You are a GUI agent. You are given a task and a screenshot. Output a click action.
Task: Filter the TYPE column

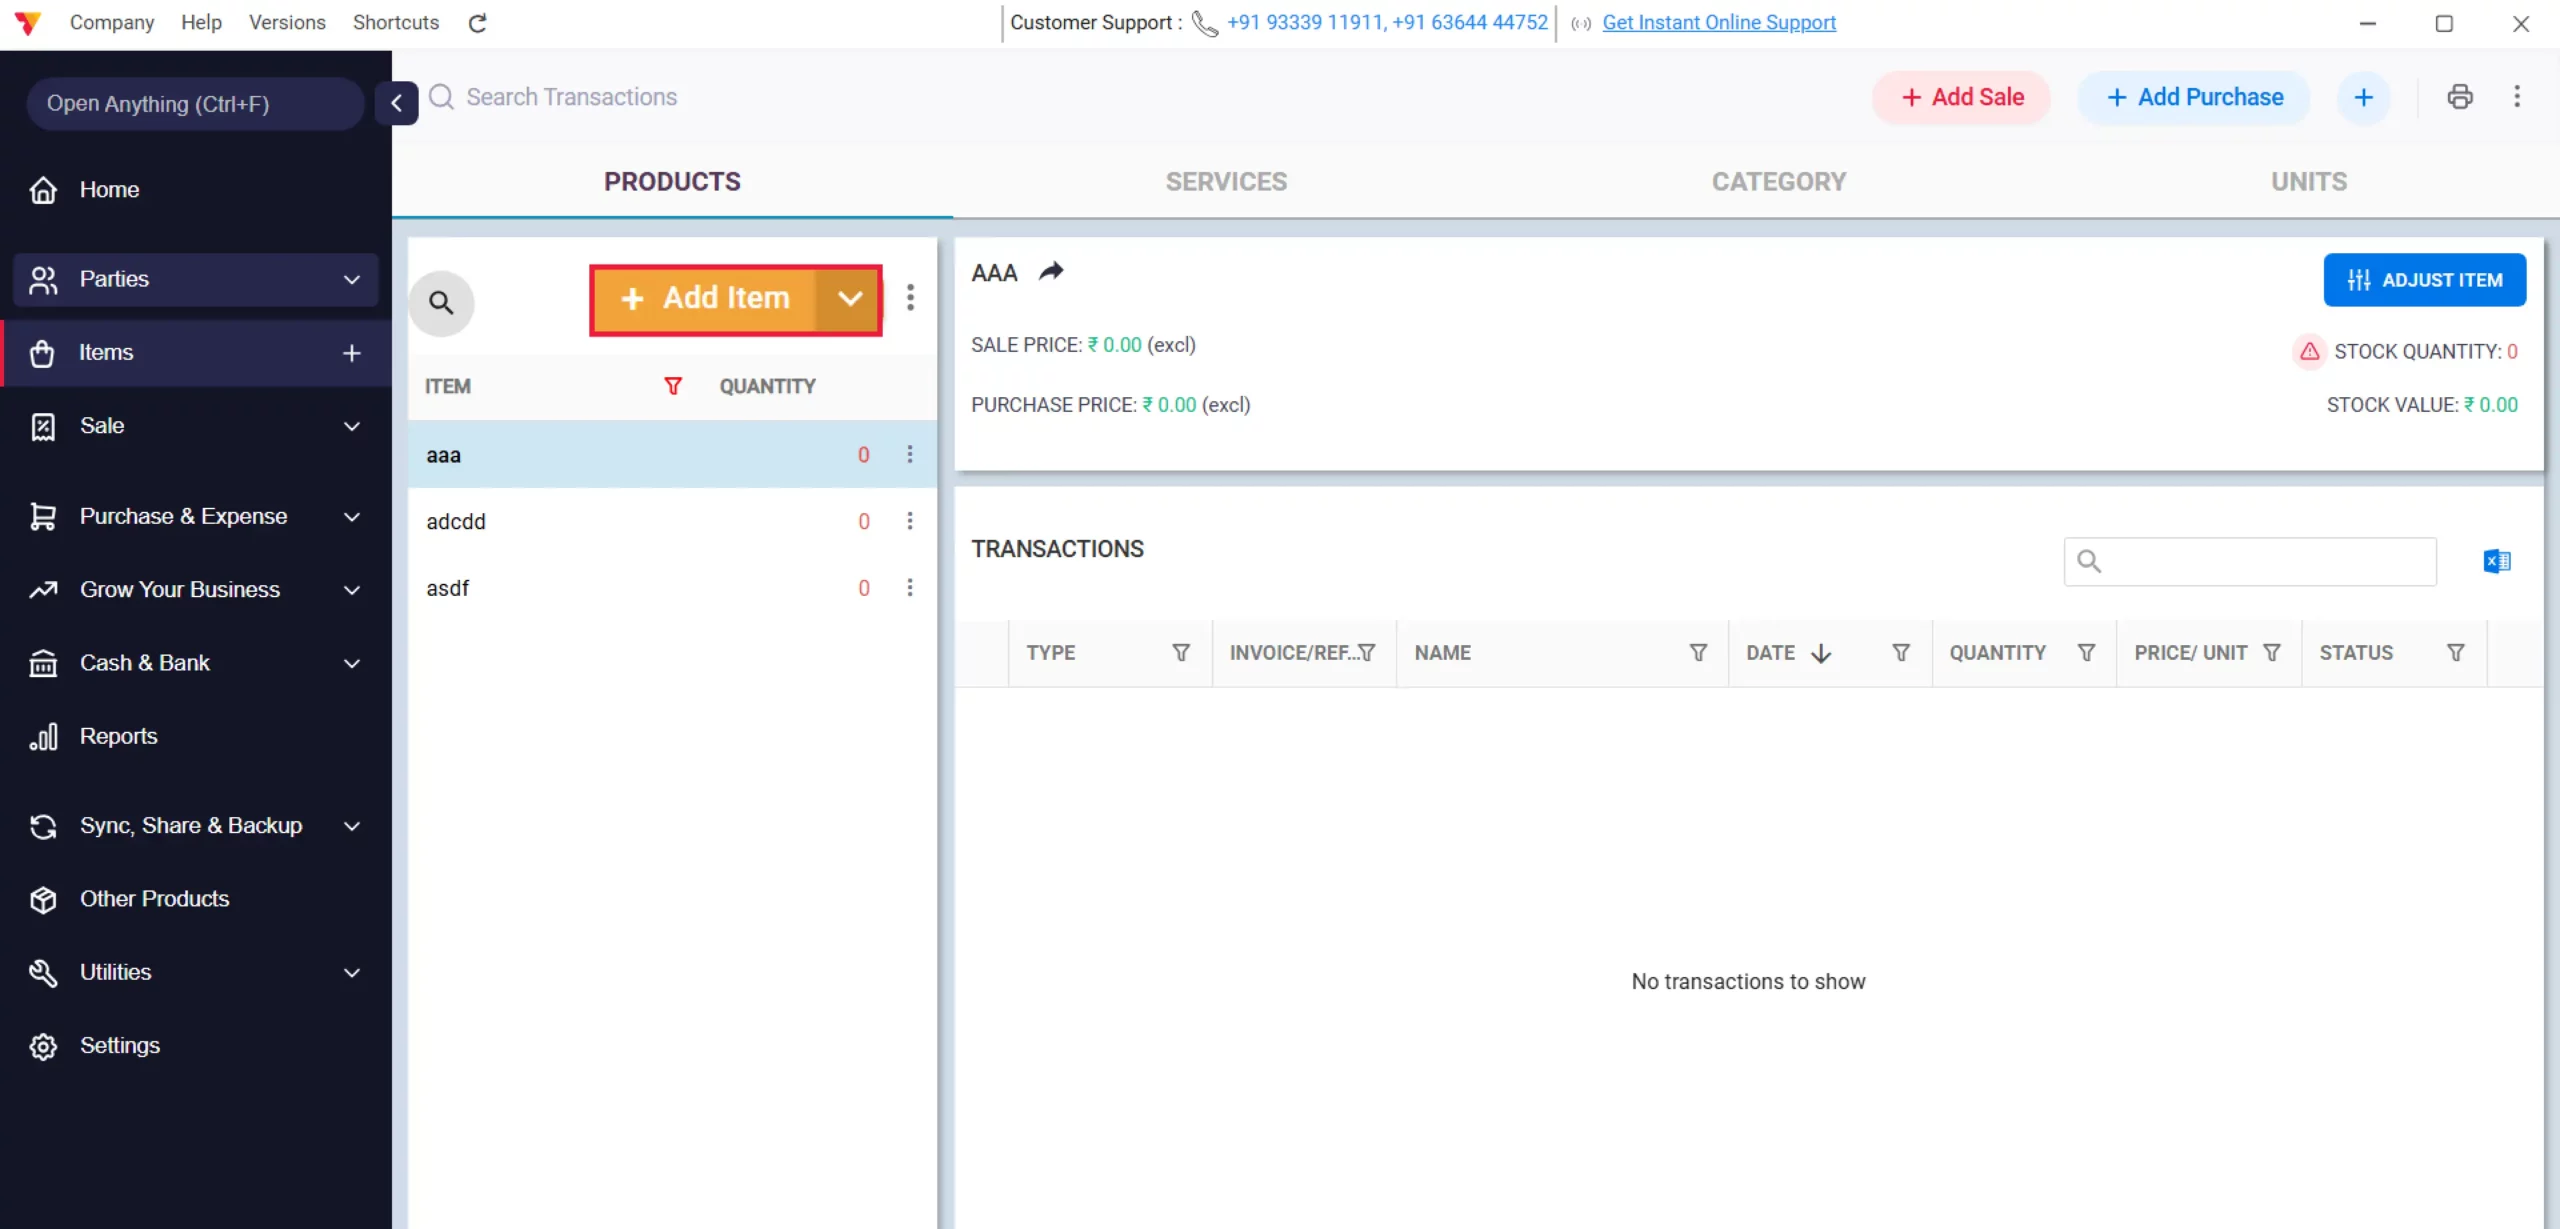point(1181,653)
